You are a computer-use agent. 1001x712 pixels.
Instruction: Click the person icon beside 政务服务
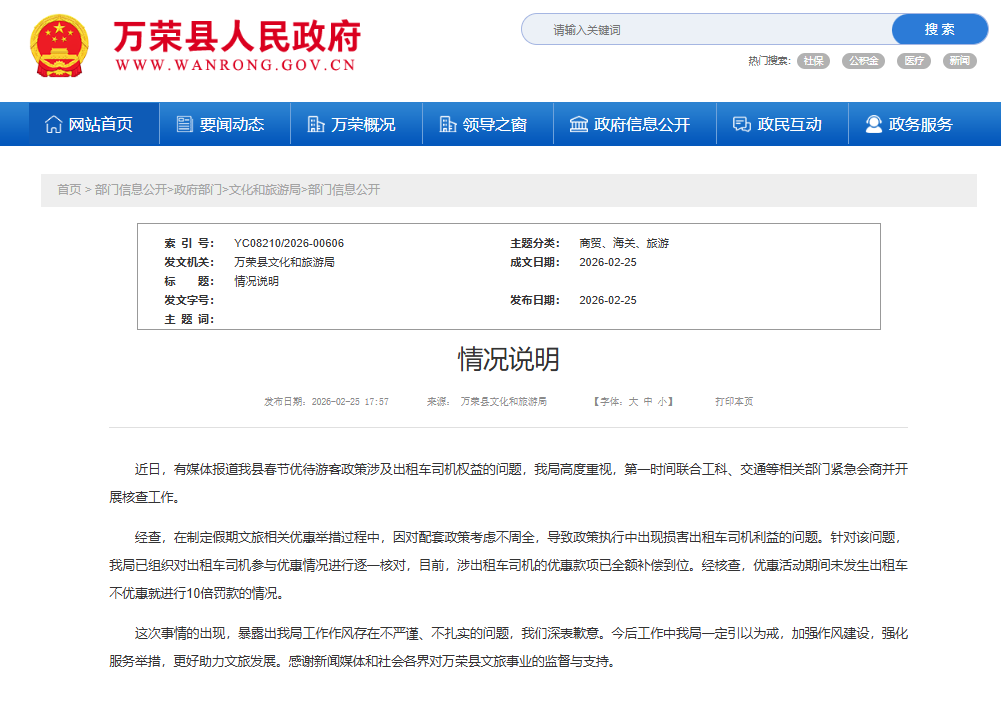tap(873, 124)
